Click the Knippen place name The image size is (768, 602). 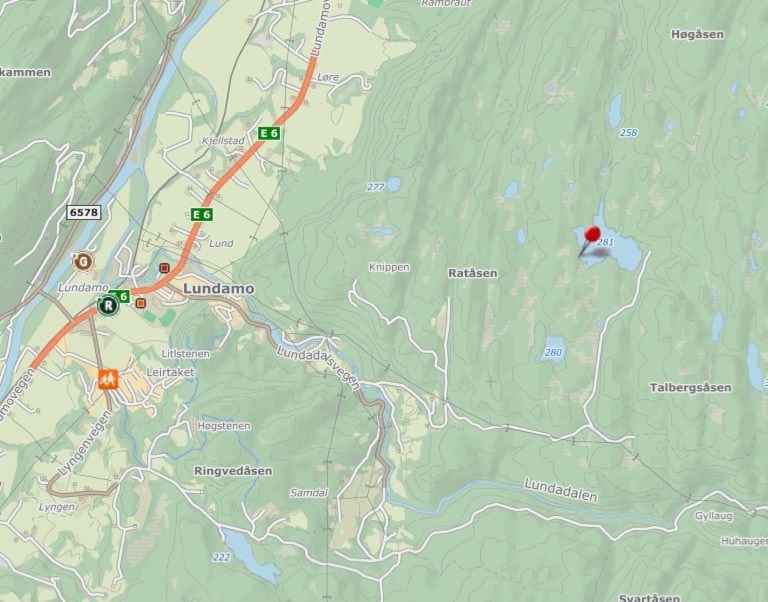click(x=389, y=267)
